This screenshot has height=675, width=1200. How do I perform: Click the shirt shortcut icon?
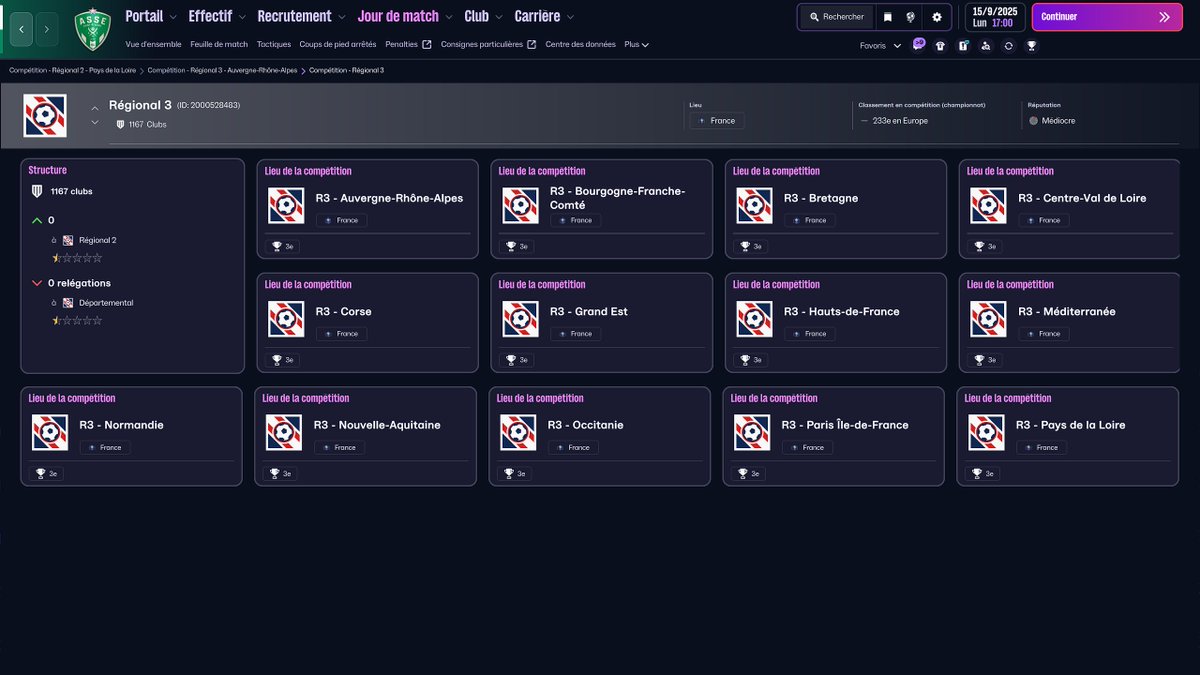(x=940, y=46)
